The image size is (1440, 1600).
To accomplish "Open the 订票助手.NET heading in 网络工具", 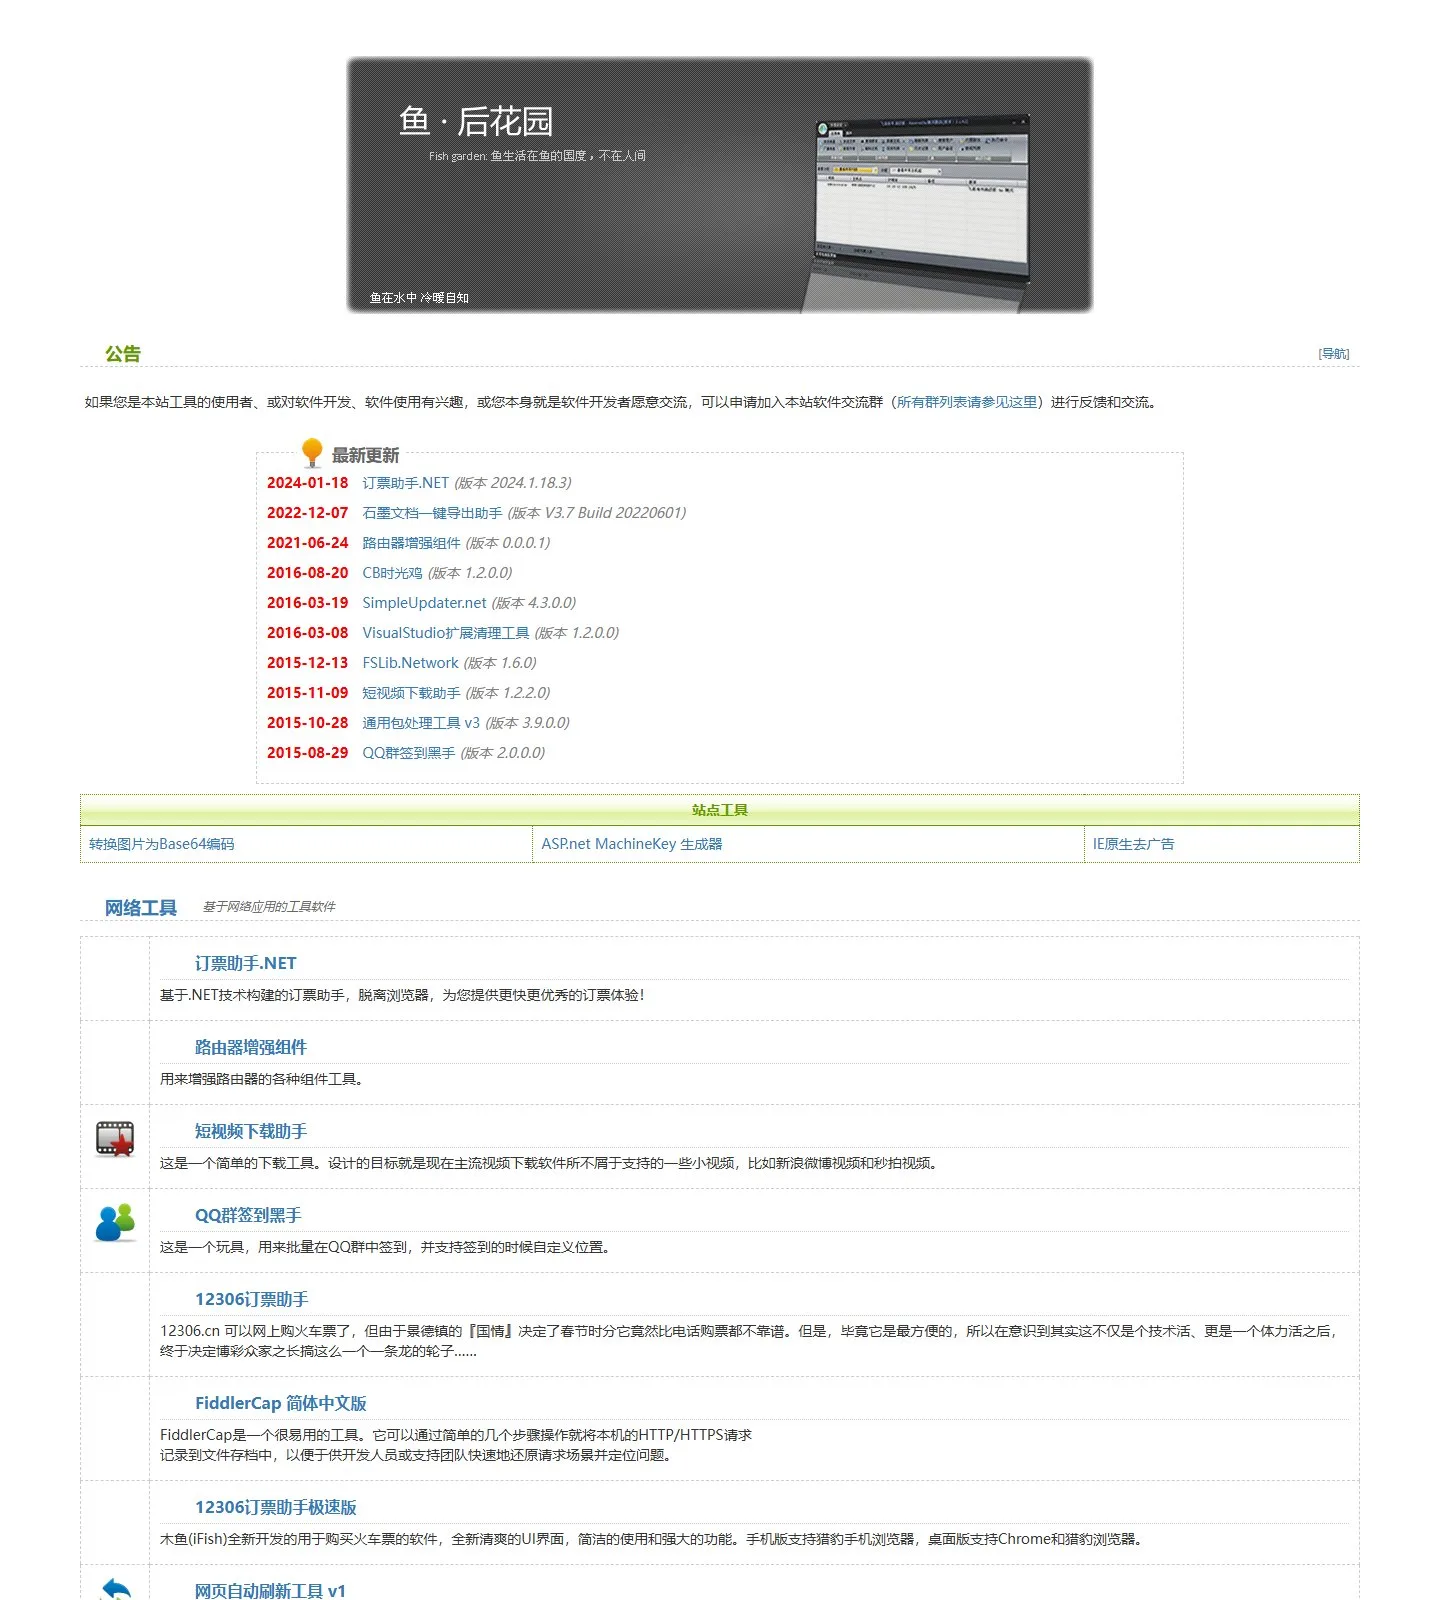I will pyautogui.click(x=245, y=963).
